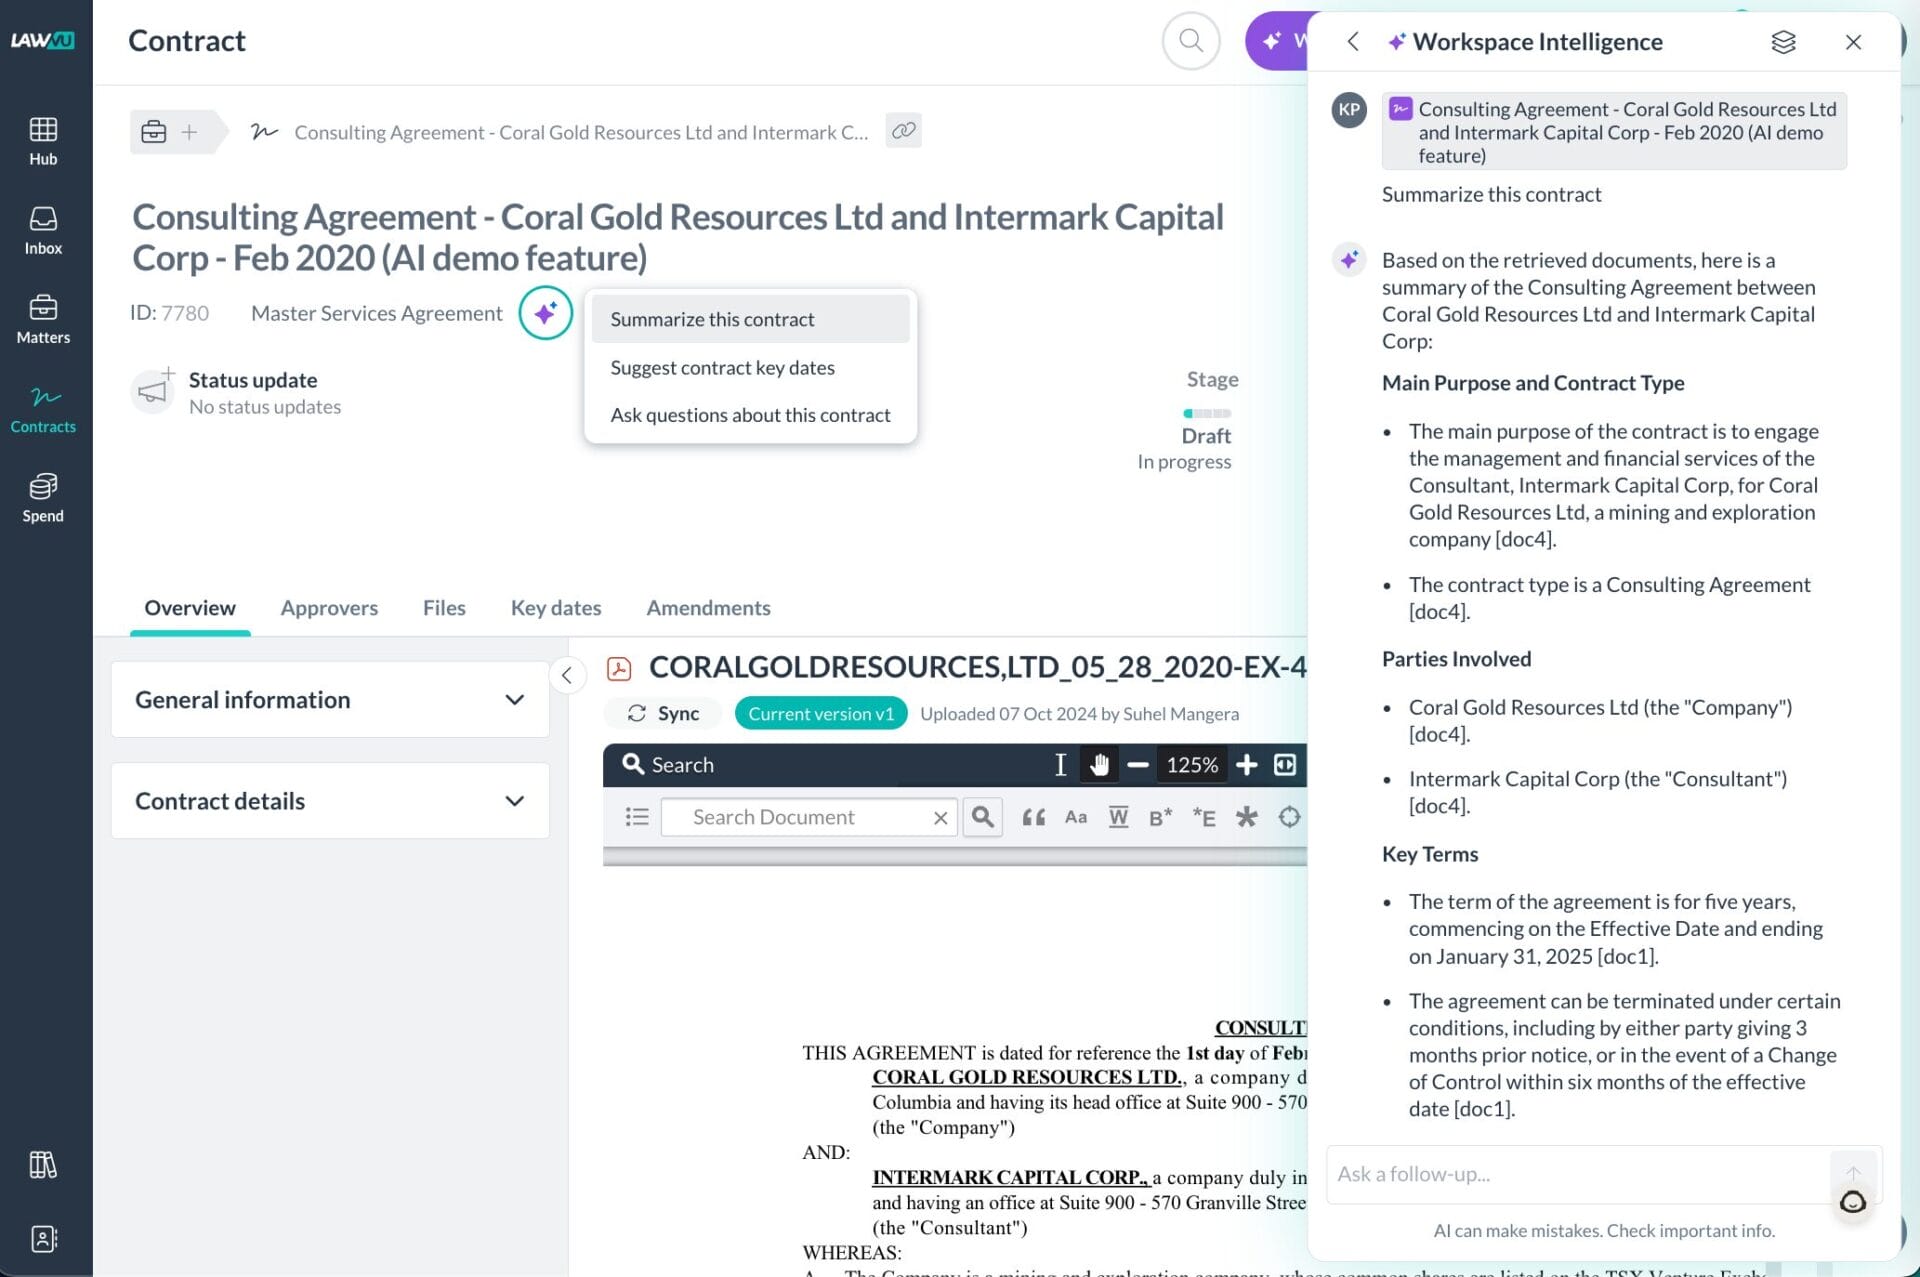This screenshot has width=1920, height=1277.
Task: Go back in Workspace Intelligence panel
Action: point(1352,41)
